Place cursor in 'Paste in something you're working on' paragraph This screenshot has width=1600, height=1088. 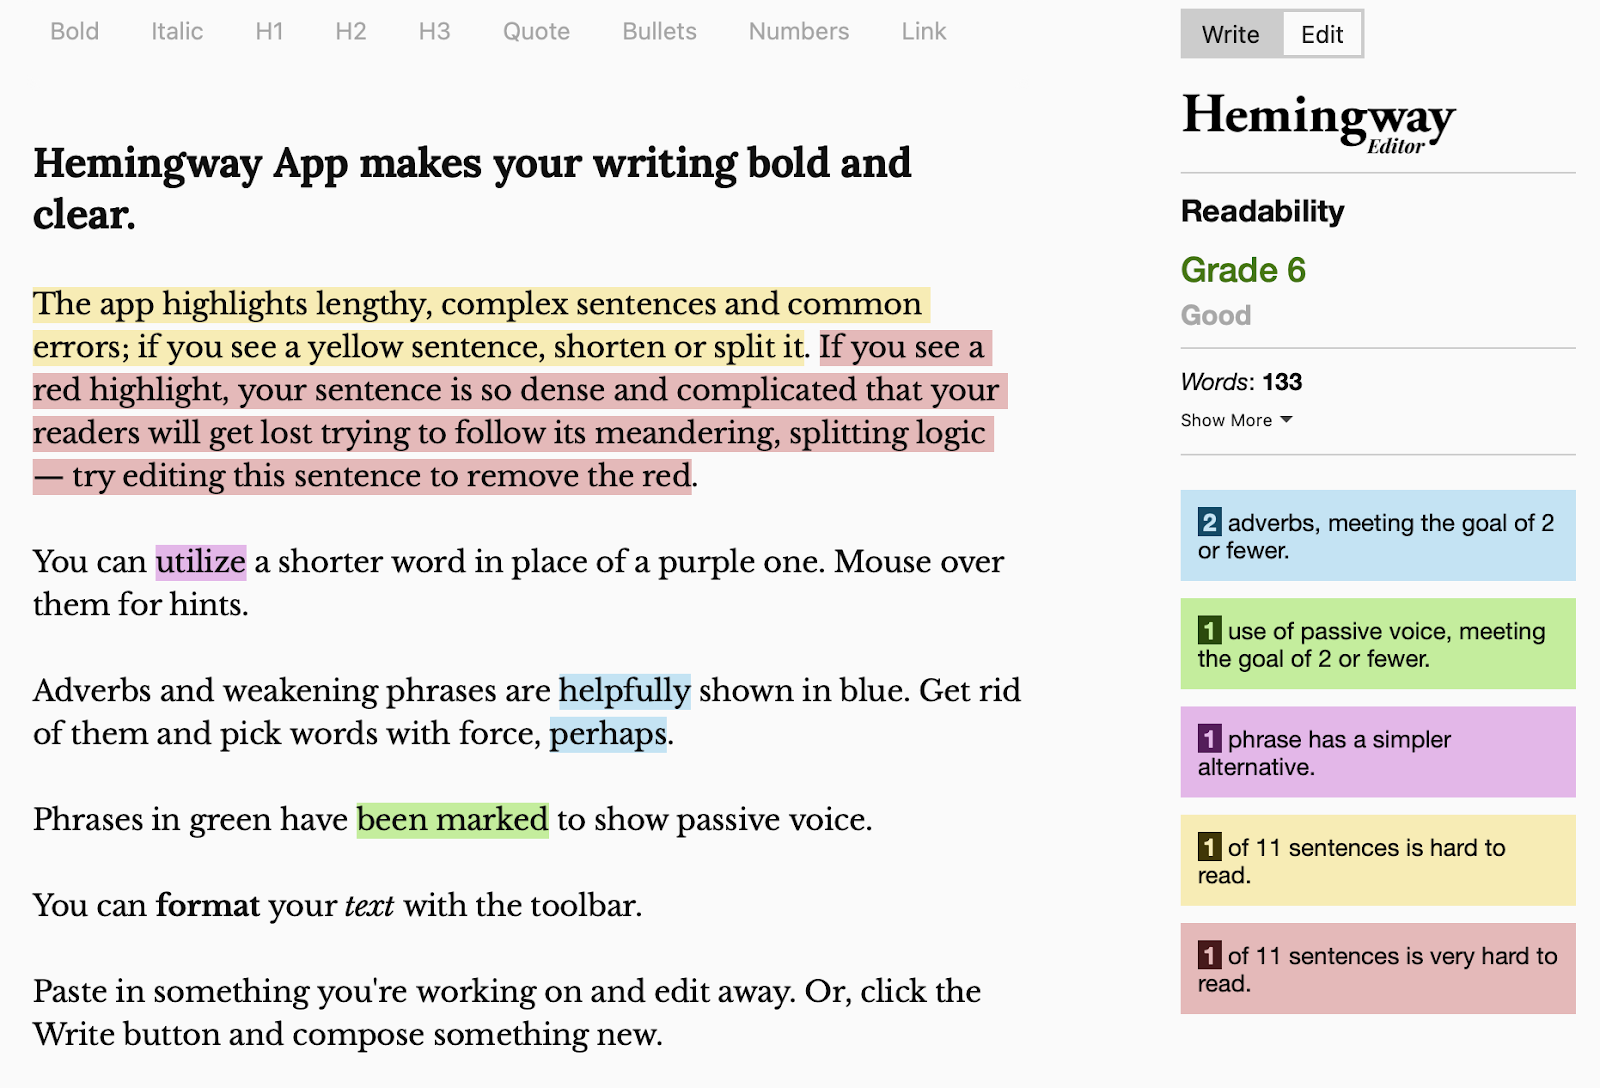point(507,1012)
